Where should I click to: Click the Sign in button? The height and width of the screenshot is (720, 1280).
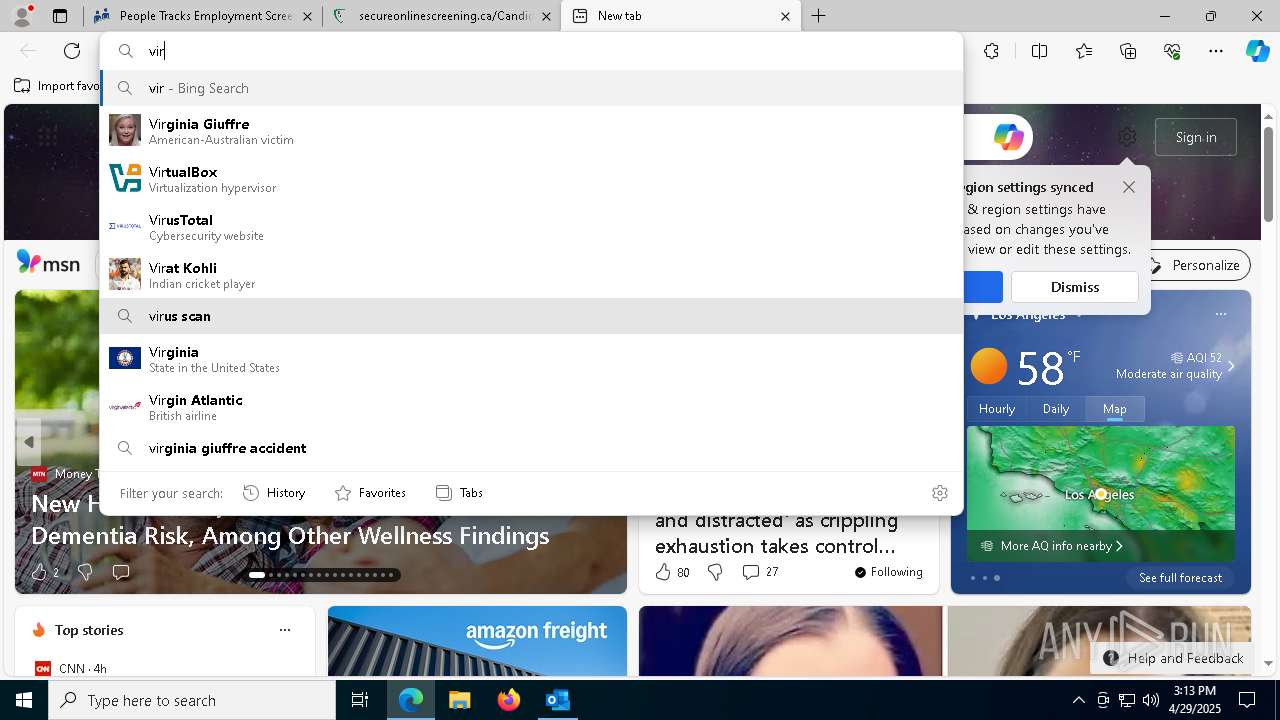[x=1196, y=137]
